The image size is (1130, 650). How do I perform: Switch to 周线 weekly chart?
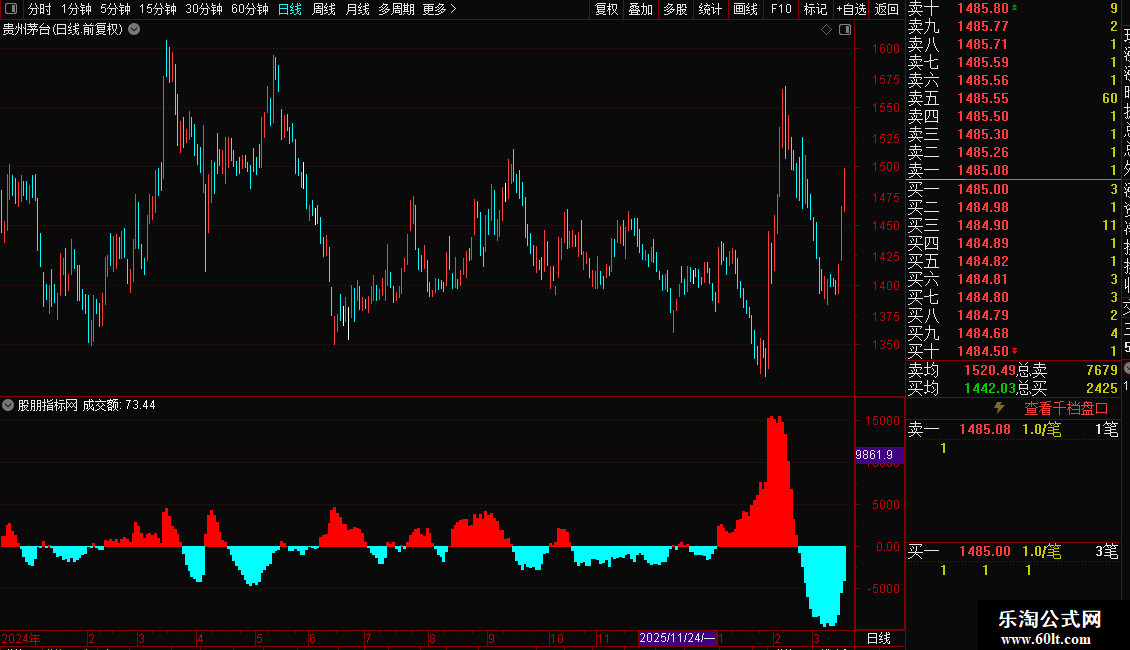click(x=324, y=9)
